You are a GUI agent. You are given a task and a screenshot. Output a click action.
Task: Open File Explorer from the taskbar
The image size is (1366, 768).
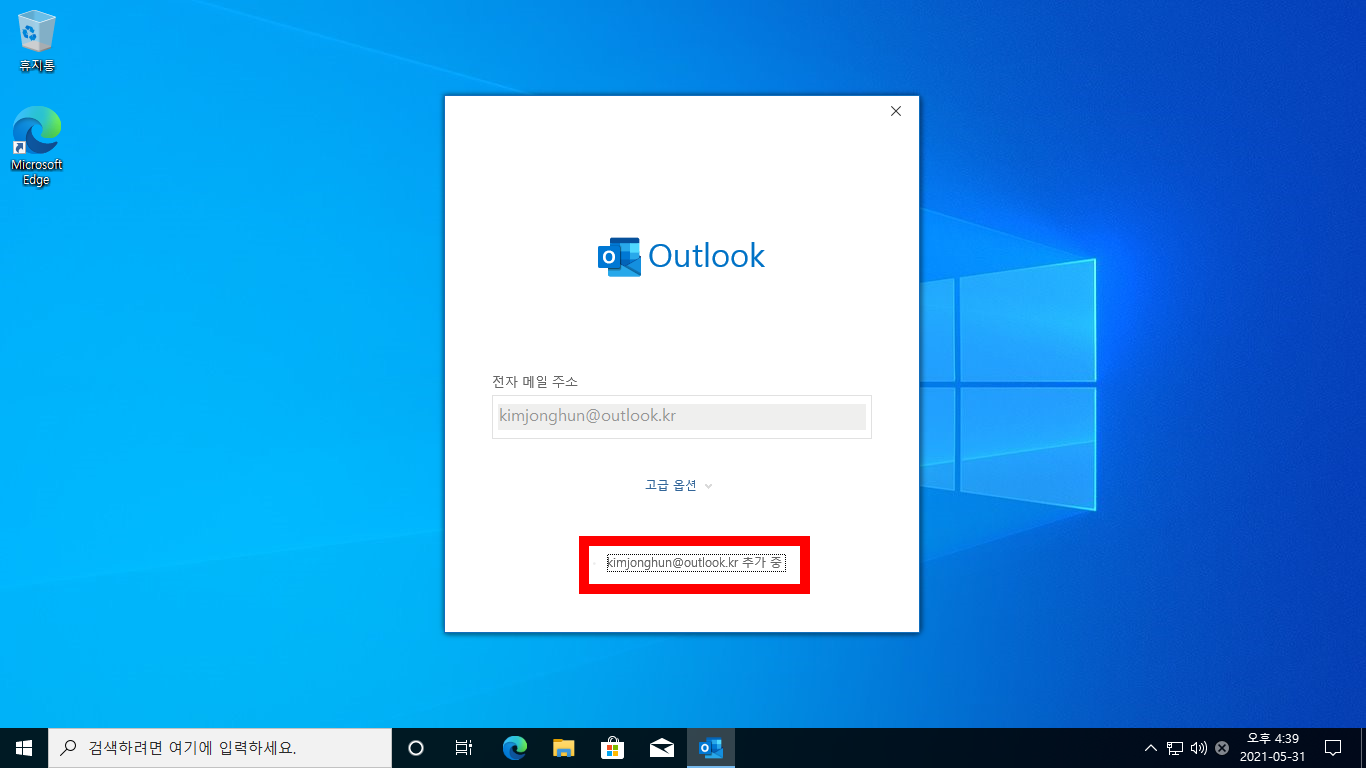tap(564, 747)
